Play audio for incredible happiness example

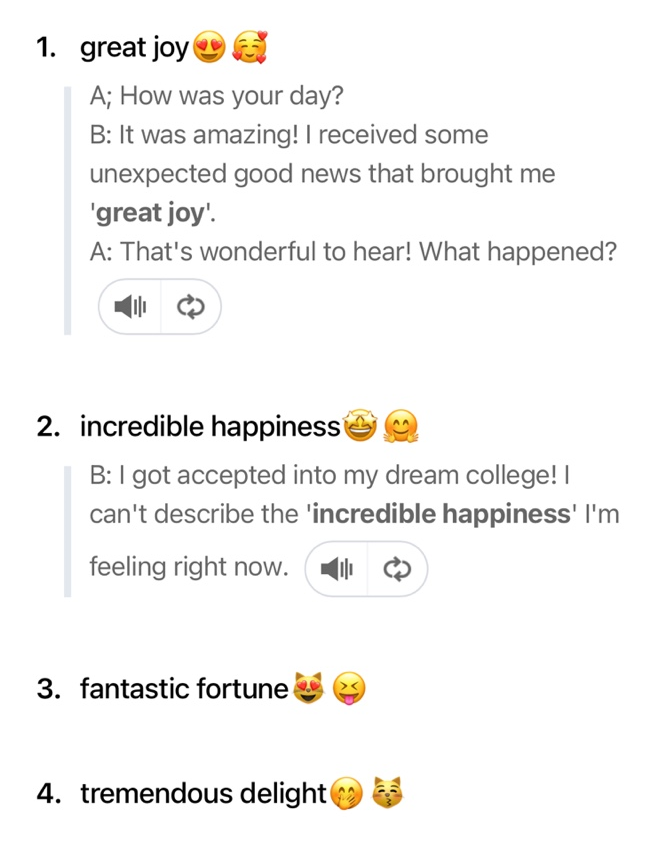[337, 569]
